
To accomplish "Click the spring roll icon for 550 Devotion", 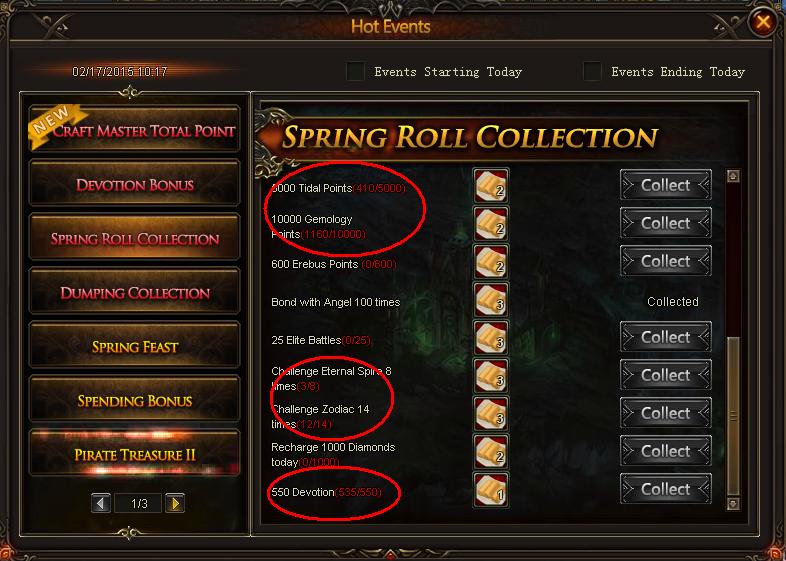I will click(491, 490).
